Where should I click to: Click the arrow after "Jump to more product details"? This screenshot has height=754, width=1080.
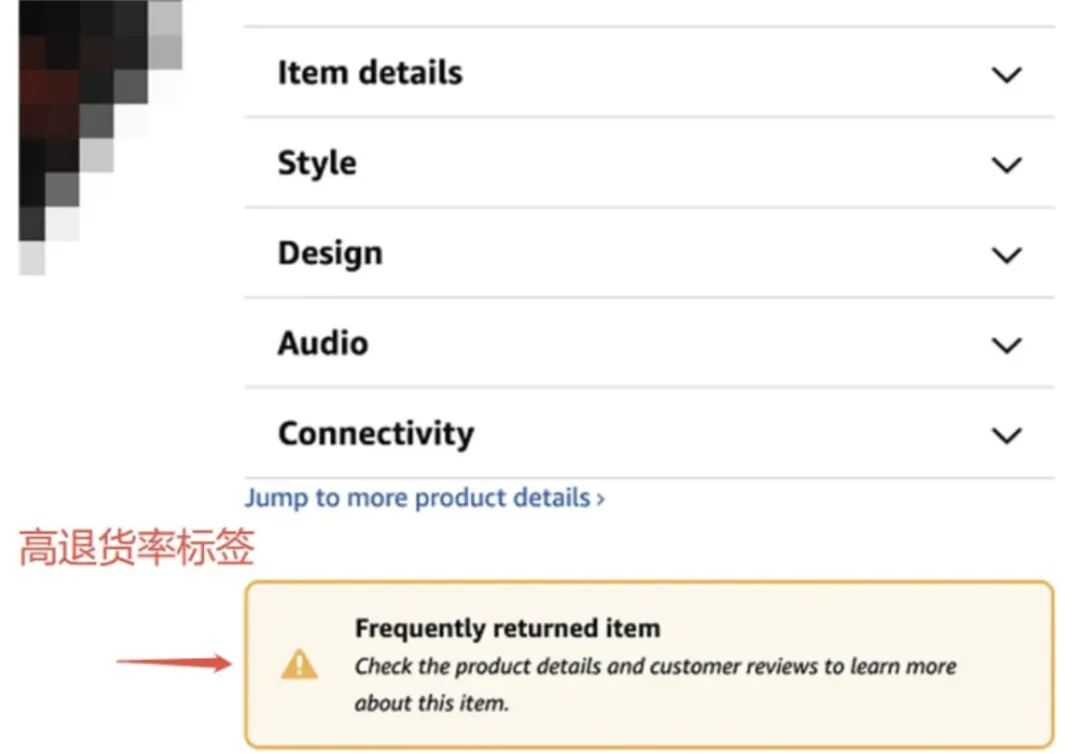tap(600, 498)
